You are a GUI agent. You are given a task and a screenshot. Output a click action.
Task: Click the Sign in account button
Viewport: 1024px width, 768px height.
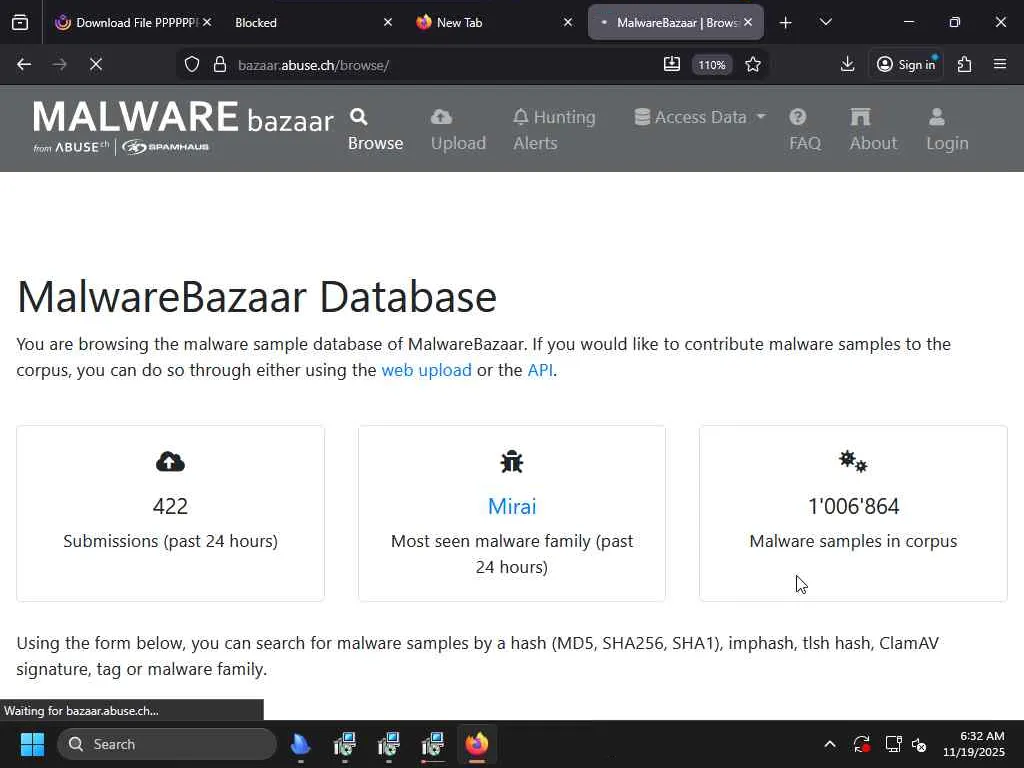(906, 64)
